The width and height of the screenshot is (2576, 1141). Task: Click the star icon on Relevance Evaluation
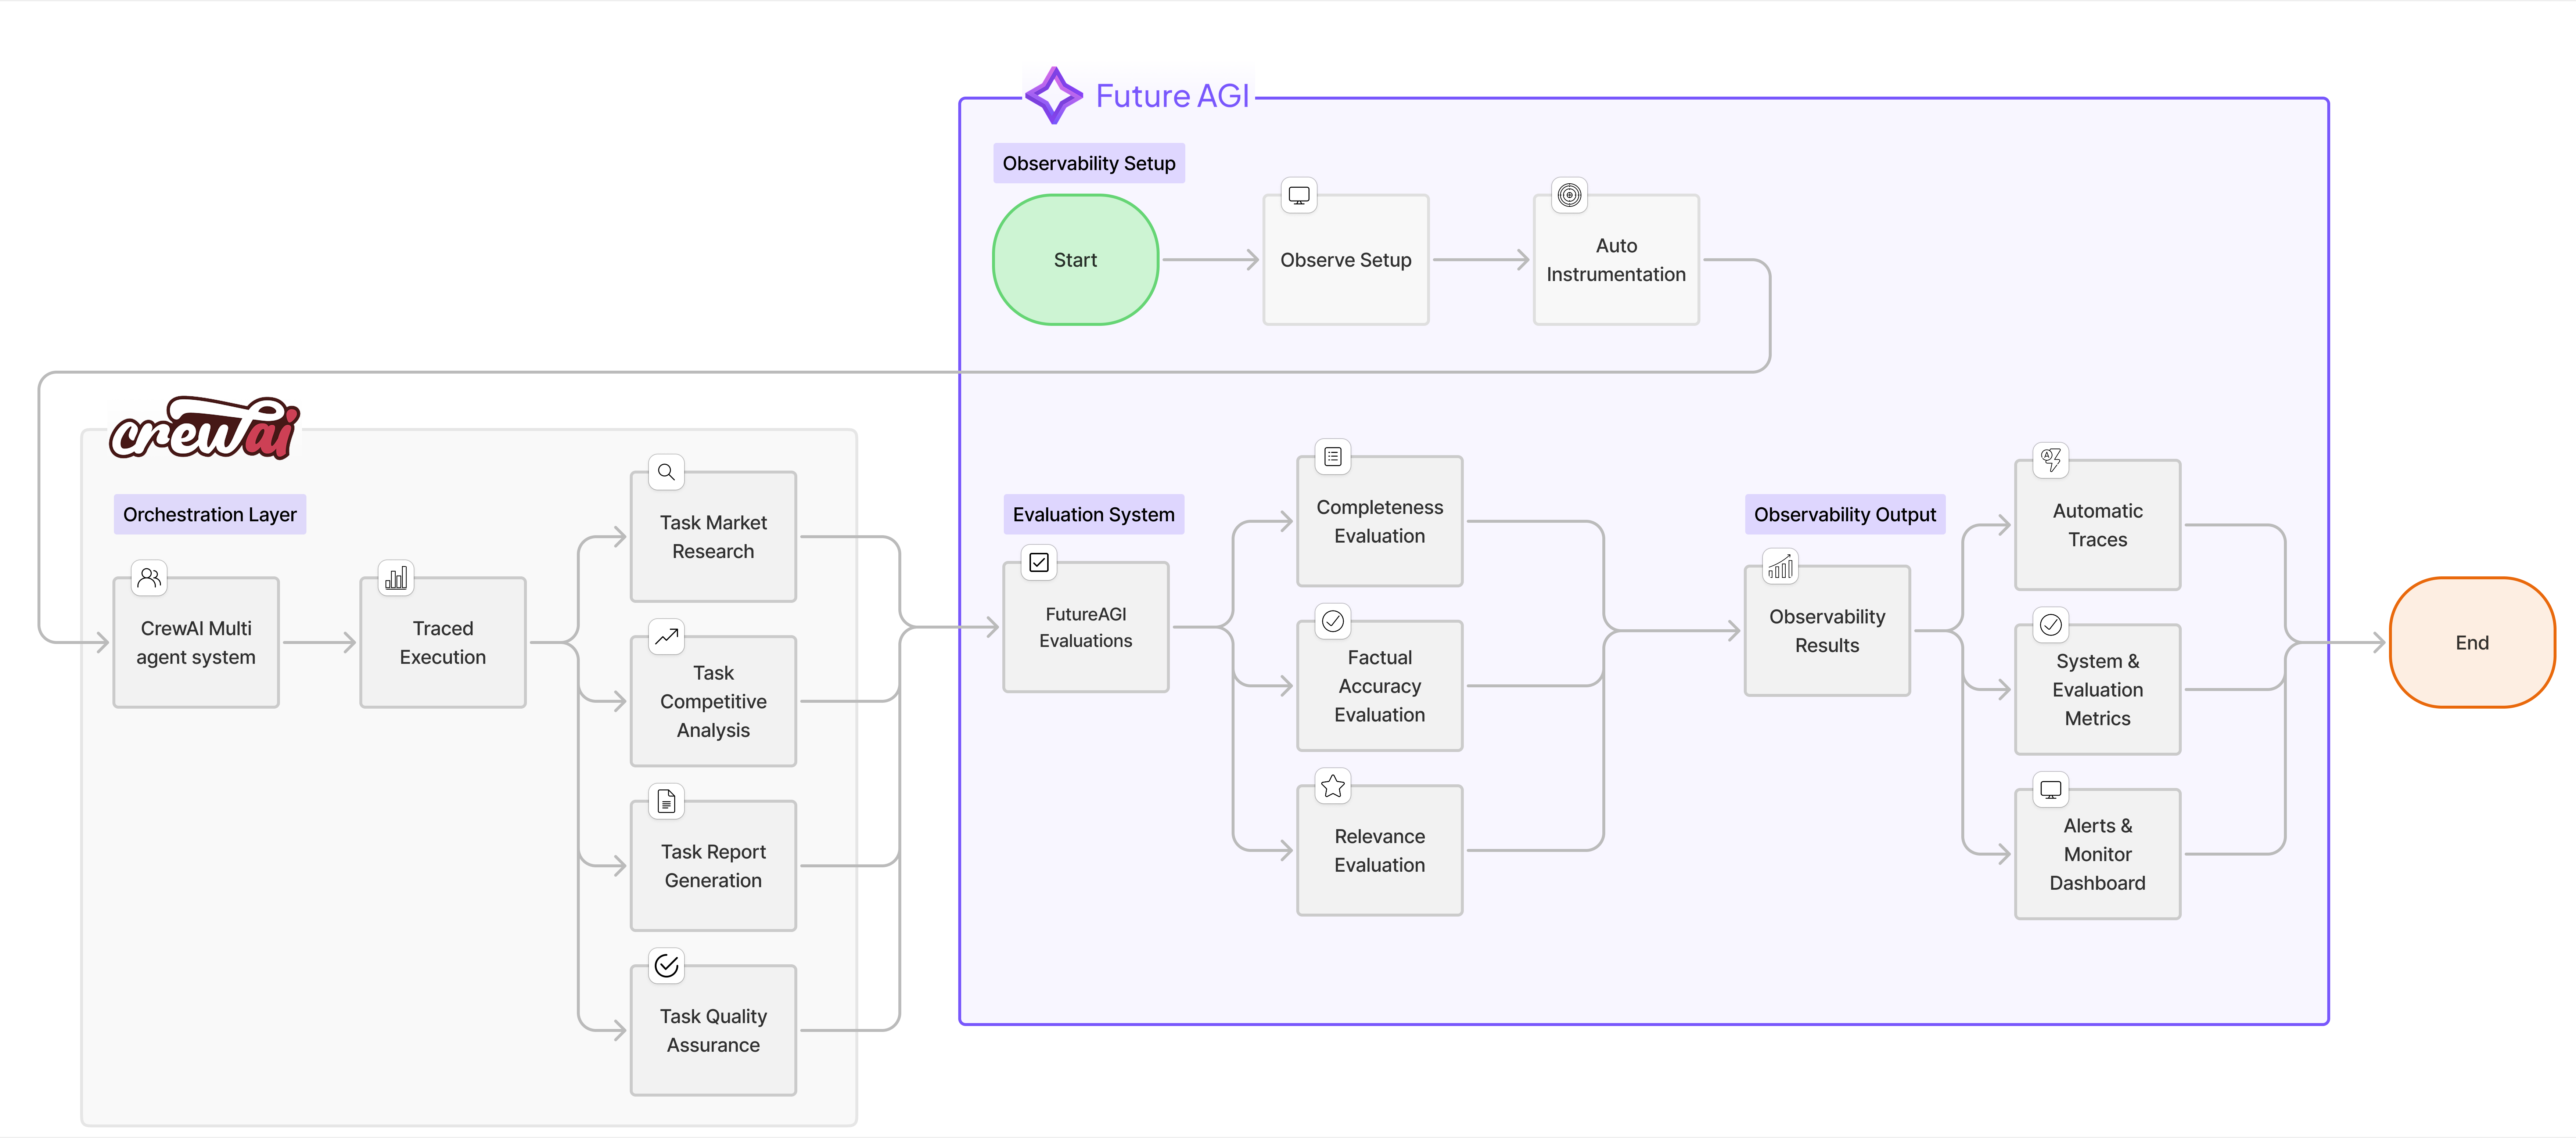pos(1333,786)
